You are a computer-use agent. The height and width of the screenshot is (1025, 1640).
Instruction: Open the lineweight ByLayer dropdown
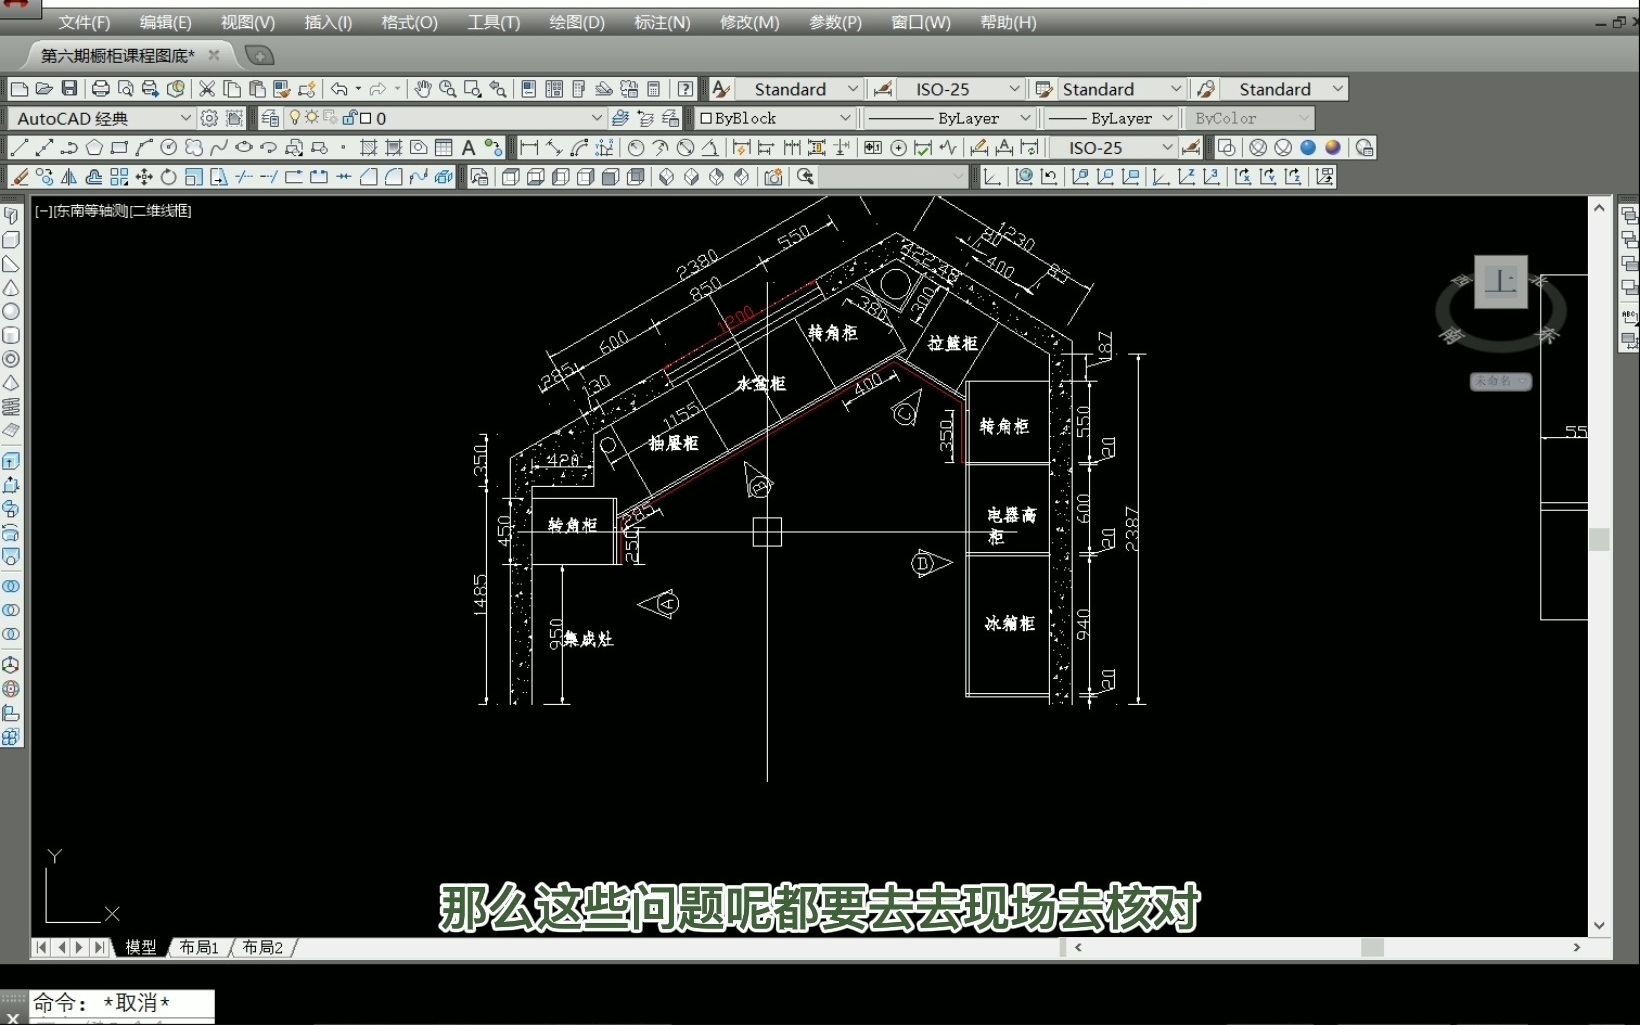1167,118
